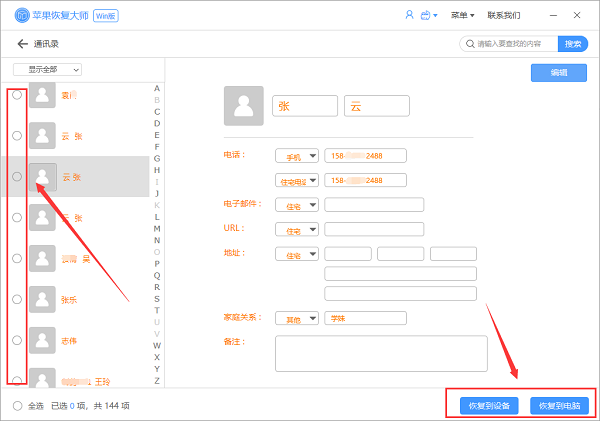Minimize the application window
Viewport: 600px width, 421px height.
(x=553, y=15)
